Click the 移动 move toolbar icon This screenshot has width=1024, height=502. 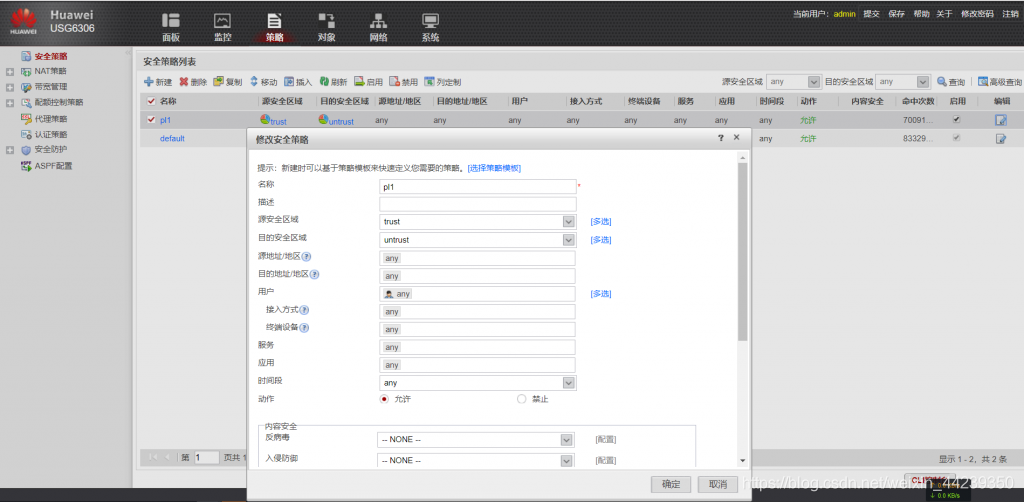[254, 82]
